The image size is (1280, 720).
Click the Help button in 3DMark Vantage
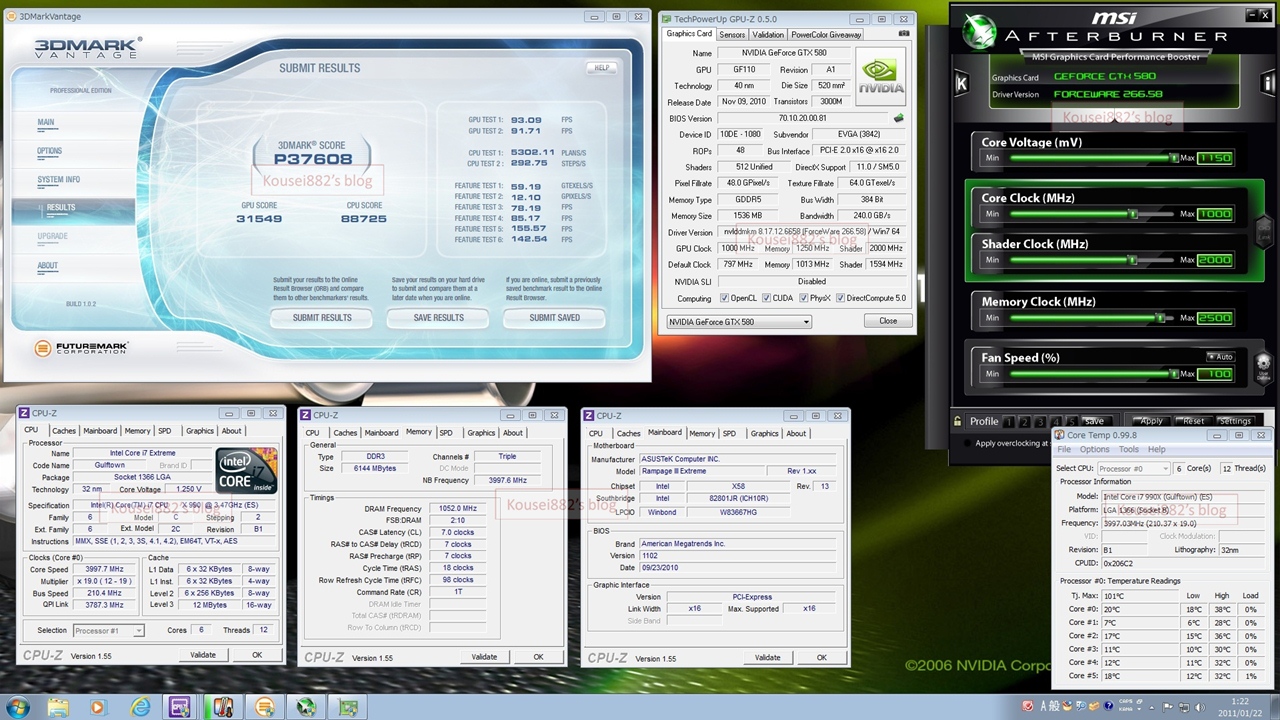pos(601,68)
